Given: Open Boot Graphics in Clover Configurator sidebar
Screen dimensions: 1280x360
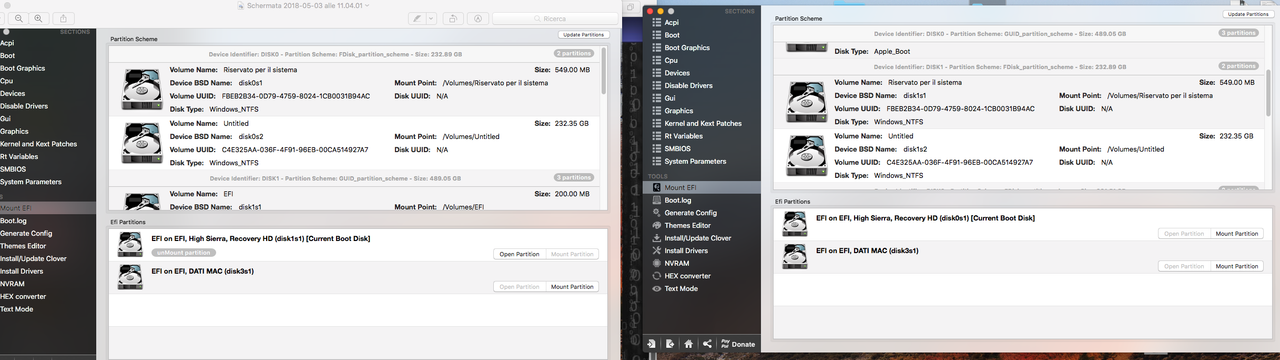Looking at the screenshot, I should [687, 48].
